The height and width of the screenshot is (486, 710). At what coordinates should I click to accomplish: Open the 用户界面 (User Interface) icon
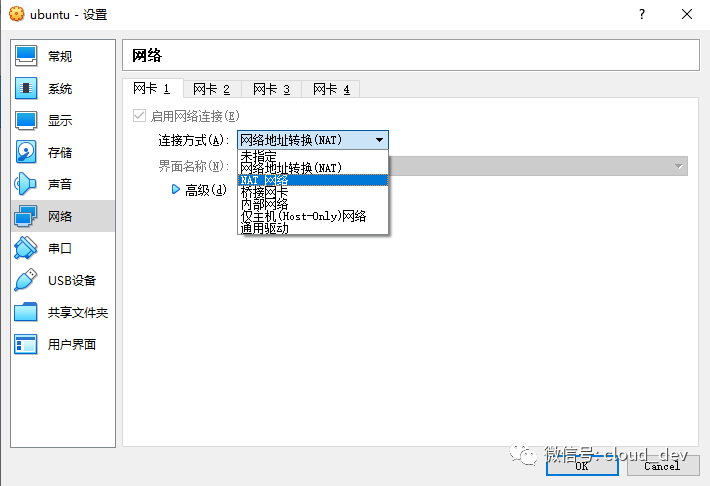pos(27,344)
